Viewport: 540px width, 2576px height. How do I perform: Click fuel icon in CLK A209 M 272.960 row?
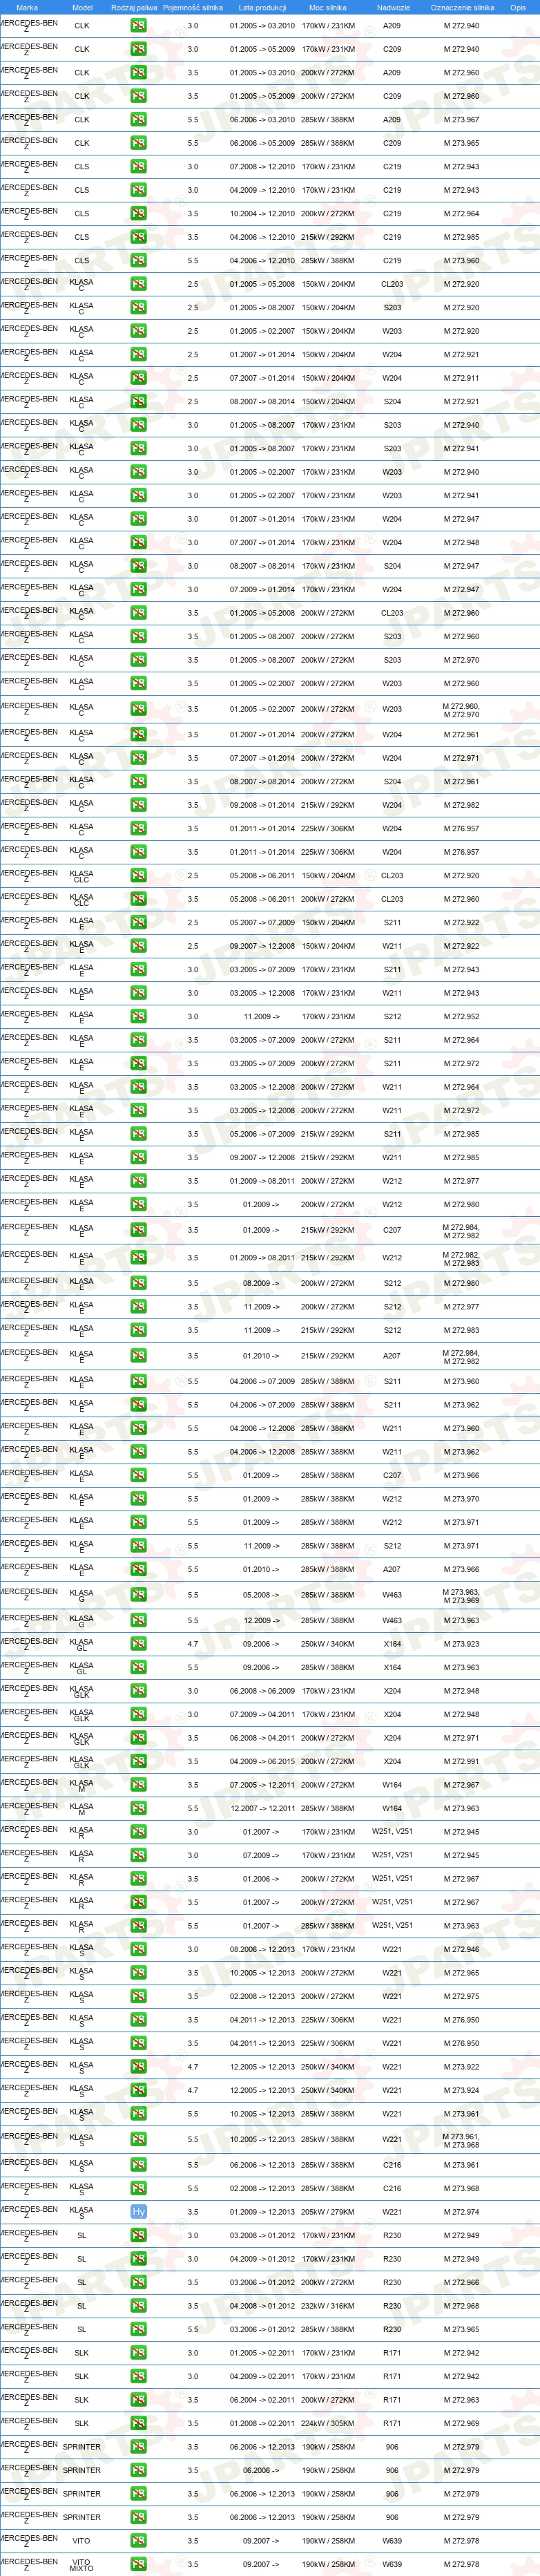tap(138, 72)
